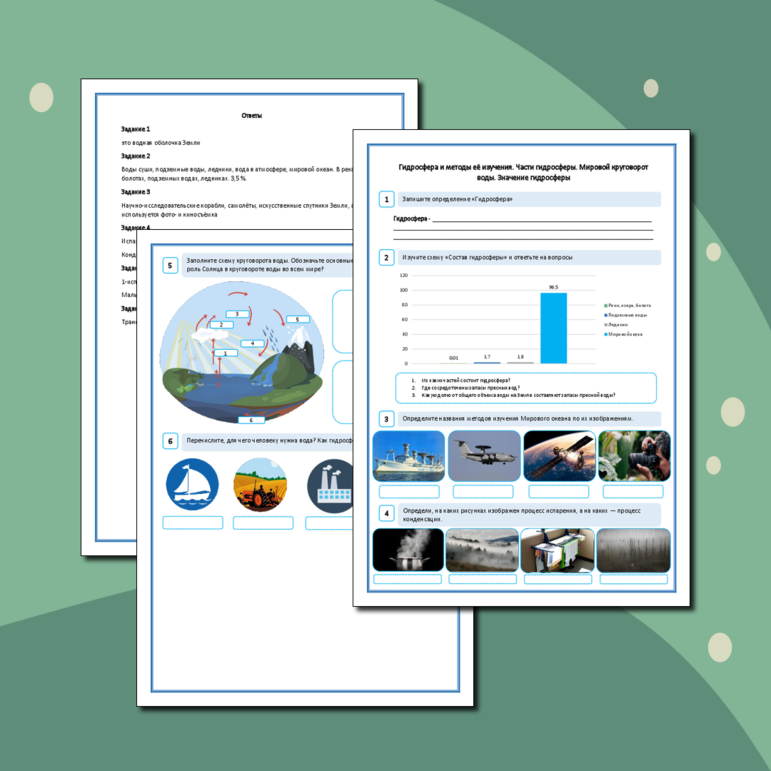Click the sailboat icon in task 6
The image size is (771, 771).
pyautogui.click(x=192, y=485)
